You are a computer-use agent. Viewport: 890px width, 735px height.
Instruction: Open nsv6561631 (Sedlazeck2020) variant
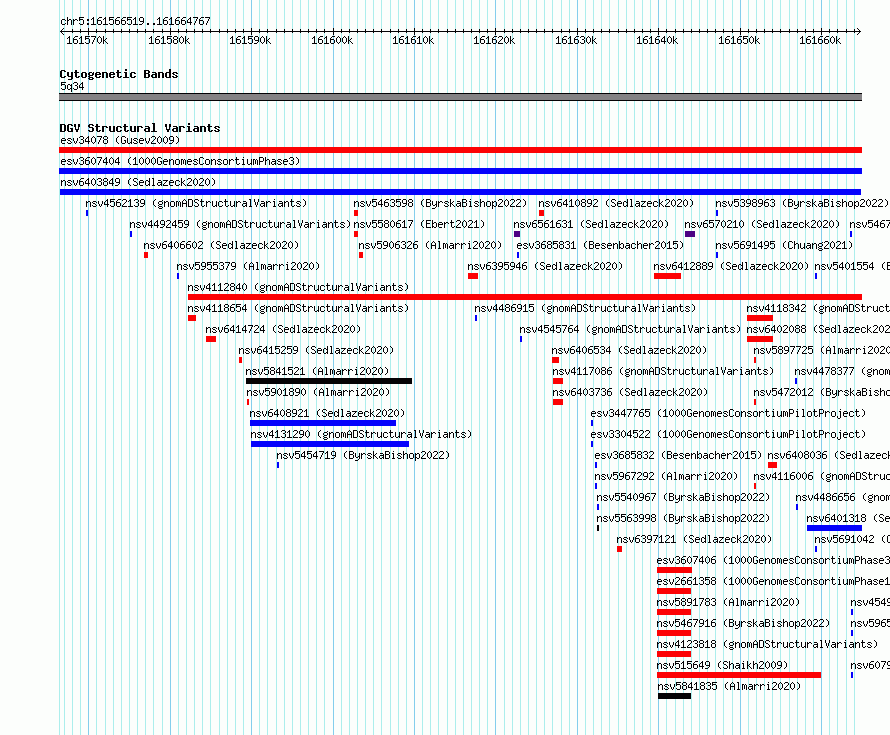(x=591, y=224)
